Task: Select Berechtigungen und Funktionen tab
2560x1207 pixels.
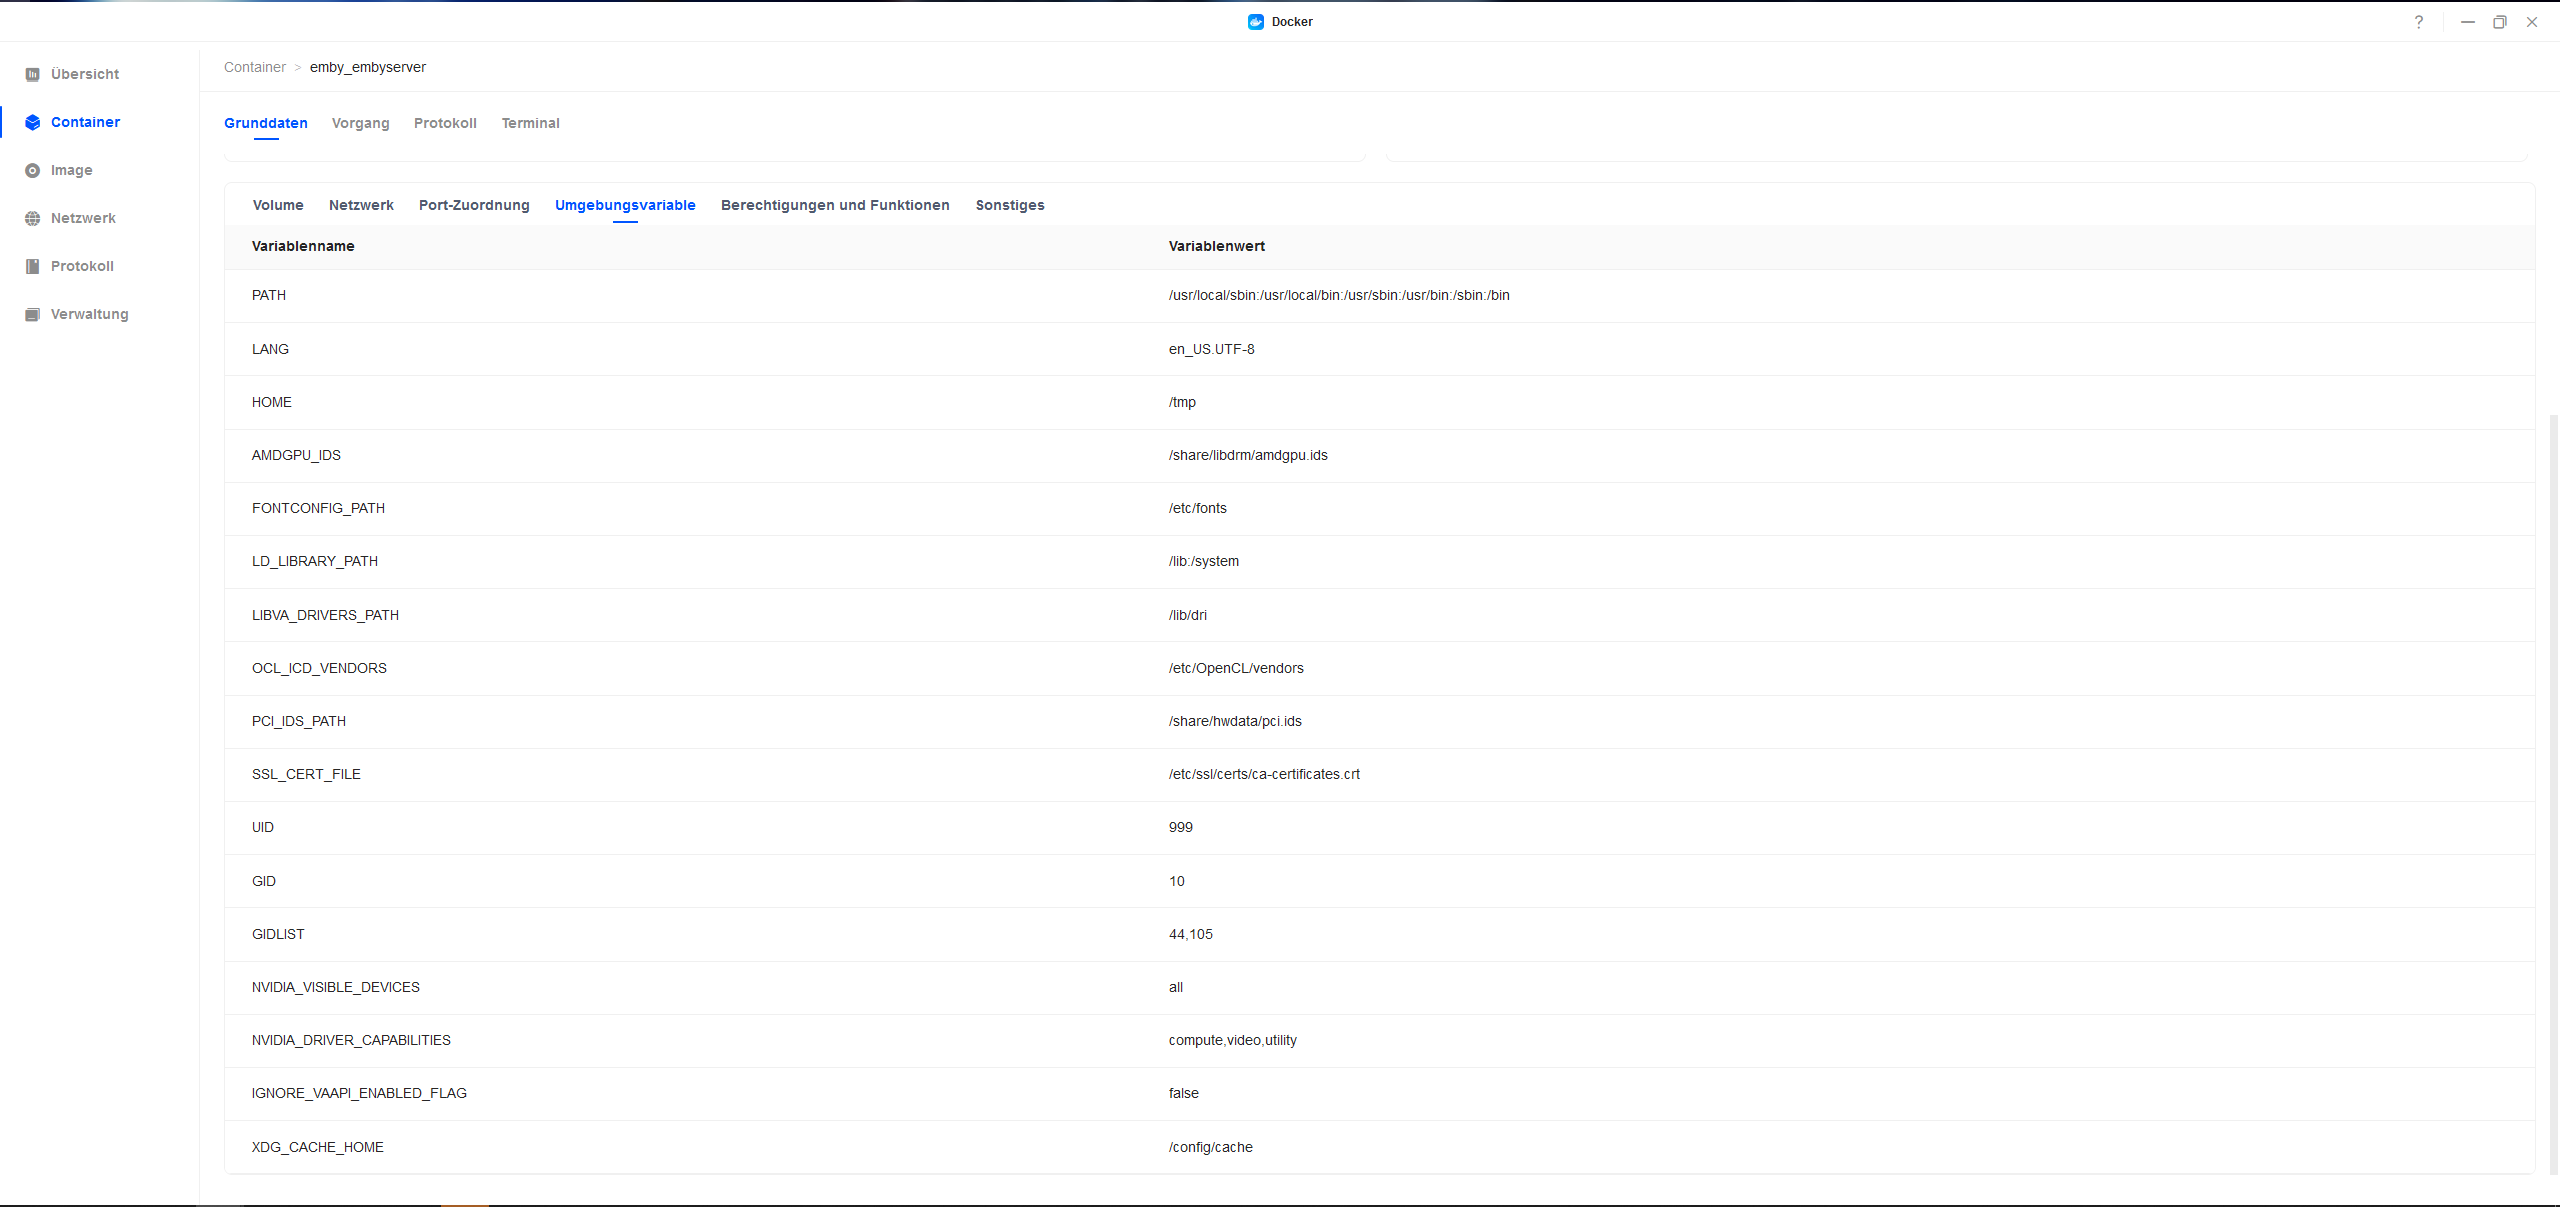Action: click(x=835, y=205)
